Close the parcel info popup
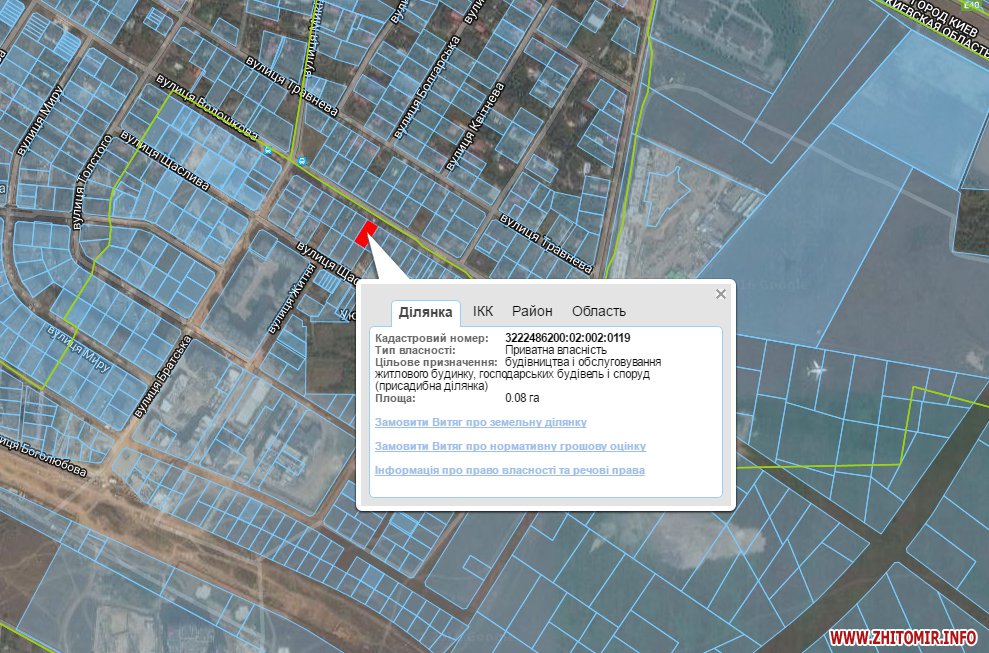Screen dimensions: 989x653 [x=720, y=294]
